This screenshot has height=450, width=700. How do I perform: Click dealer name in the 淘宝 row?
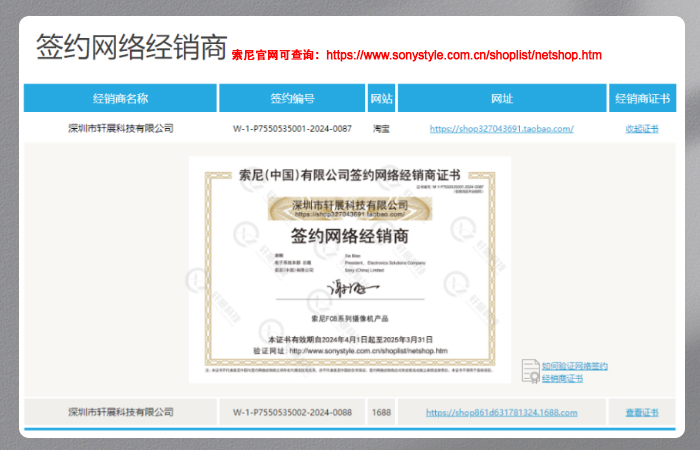[121, 129]
